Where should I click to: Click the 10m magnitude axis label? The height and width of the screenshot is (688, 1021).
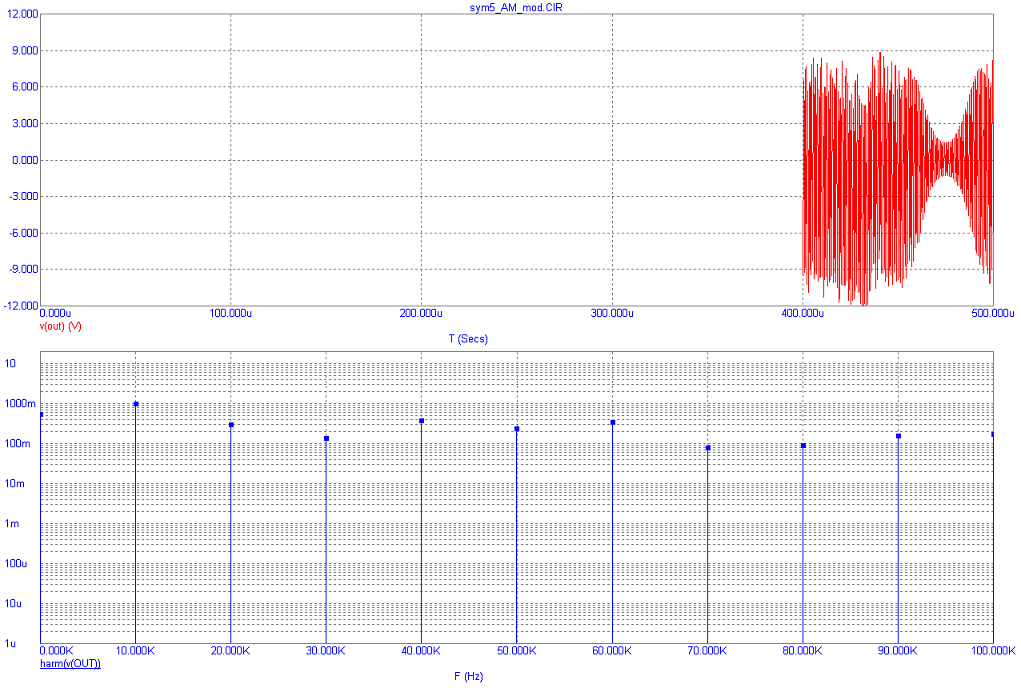[15, 484]
